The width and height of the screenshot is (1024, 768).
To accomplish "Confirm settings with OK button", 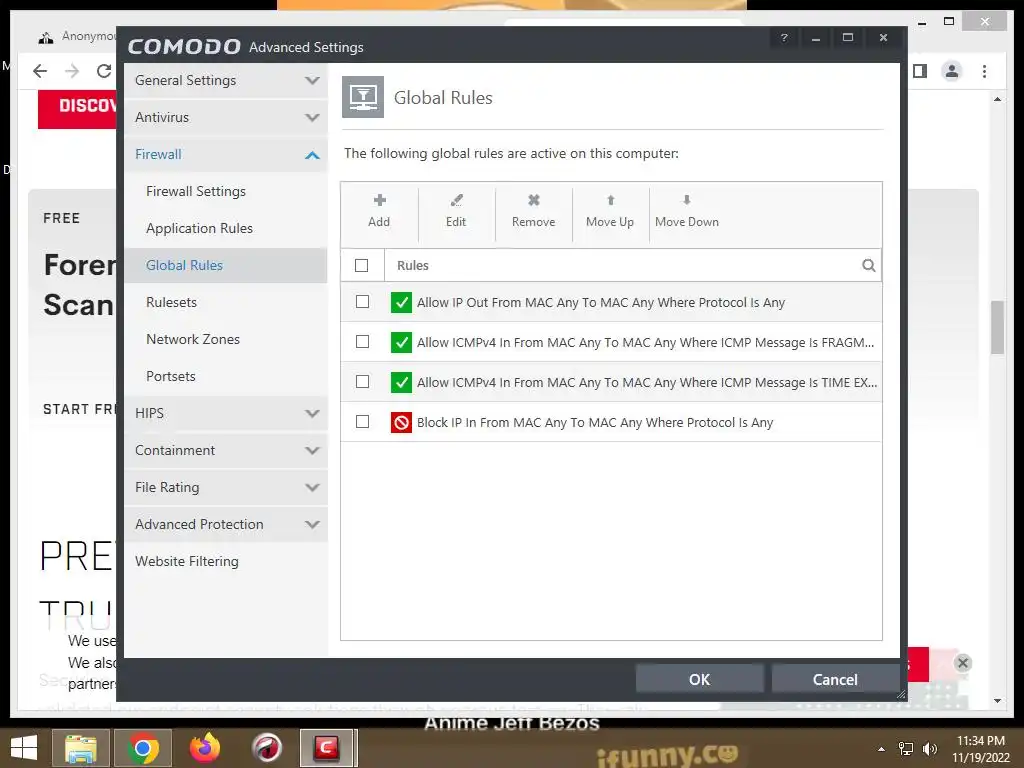I will point(699,679).
